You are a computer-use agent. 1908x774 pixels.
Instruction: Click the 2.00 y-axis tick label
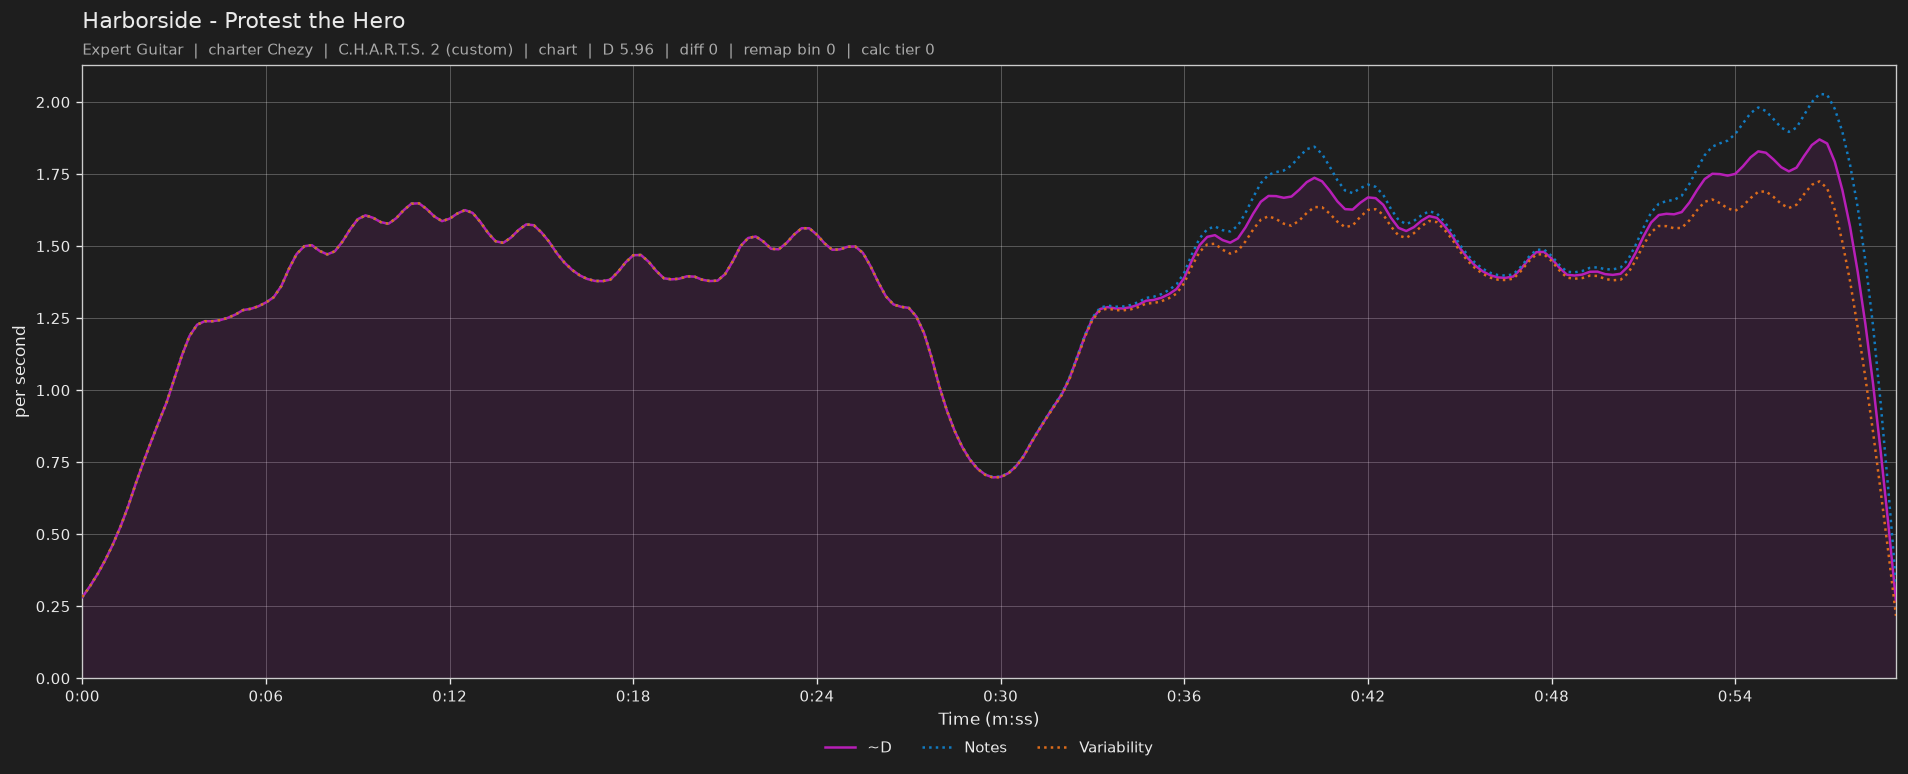53,103
